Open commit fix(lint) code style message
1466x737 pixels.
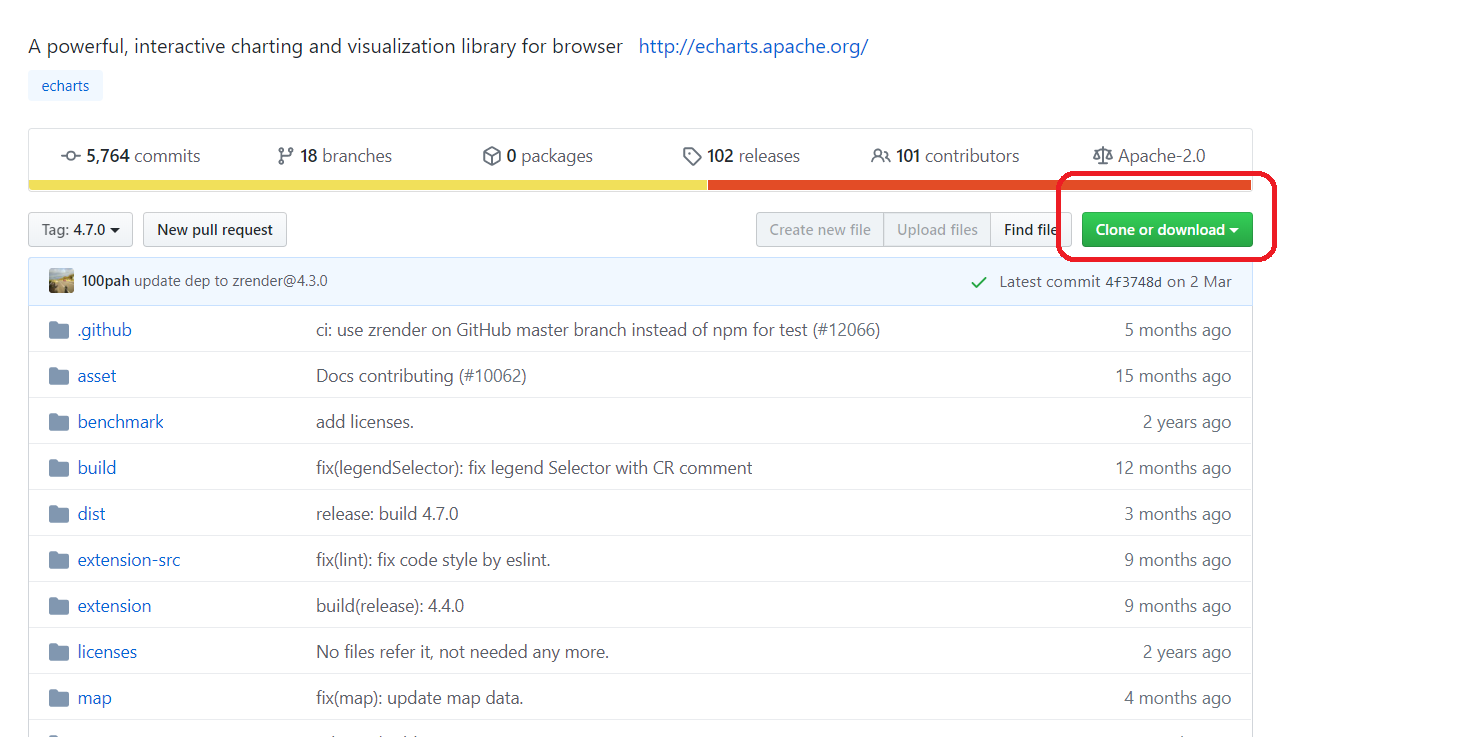pos(433,560)
